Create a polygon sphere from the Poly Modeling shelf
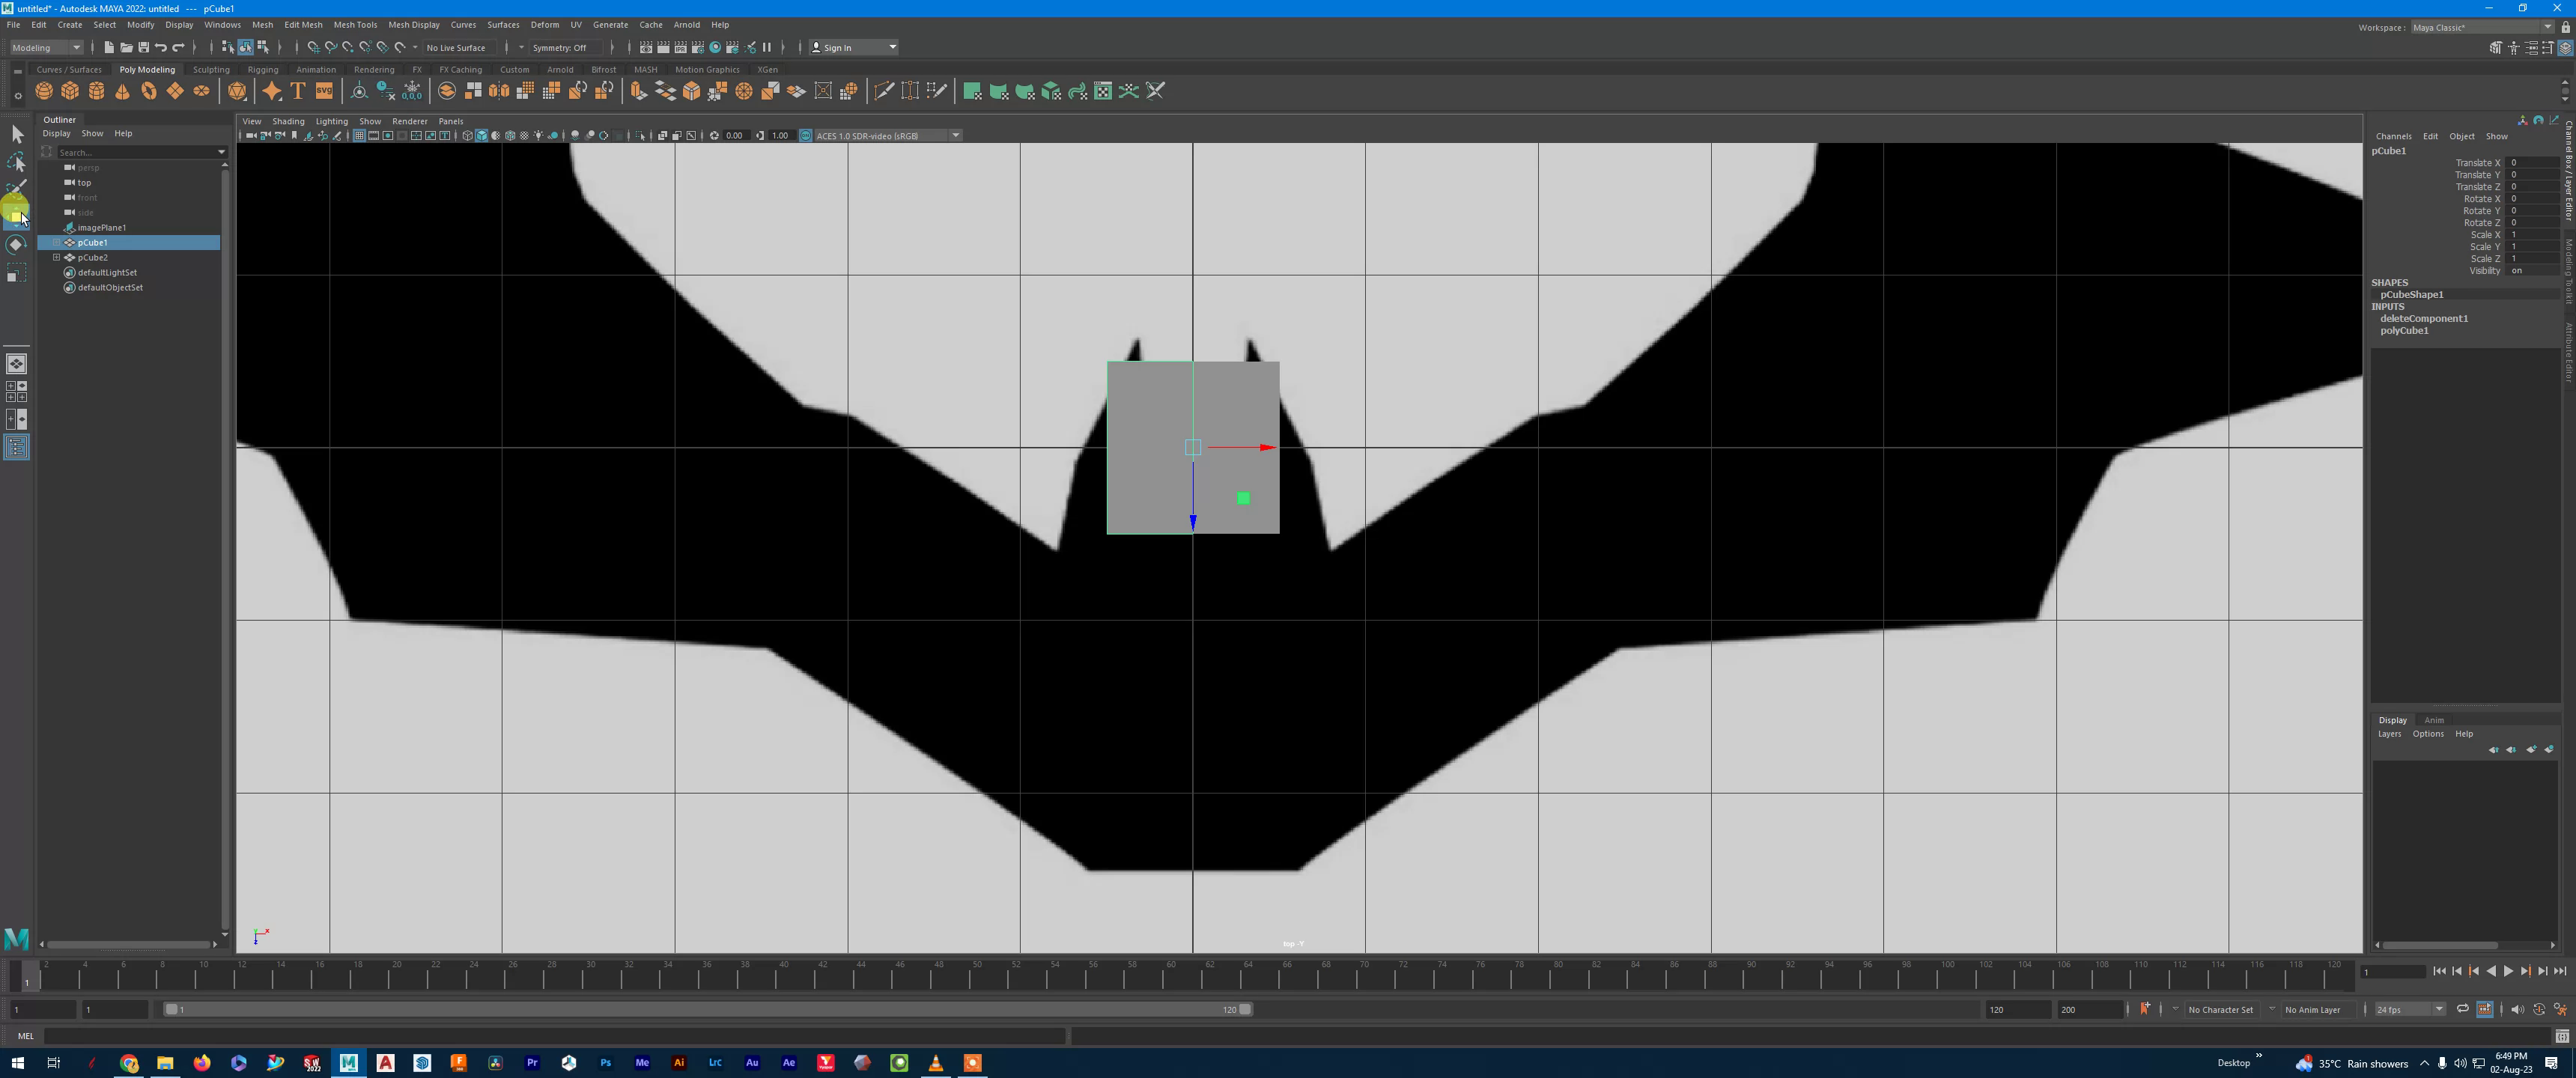 44,91
